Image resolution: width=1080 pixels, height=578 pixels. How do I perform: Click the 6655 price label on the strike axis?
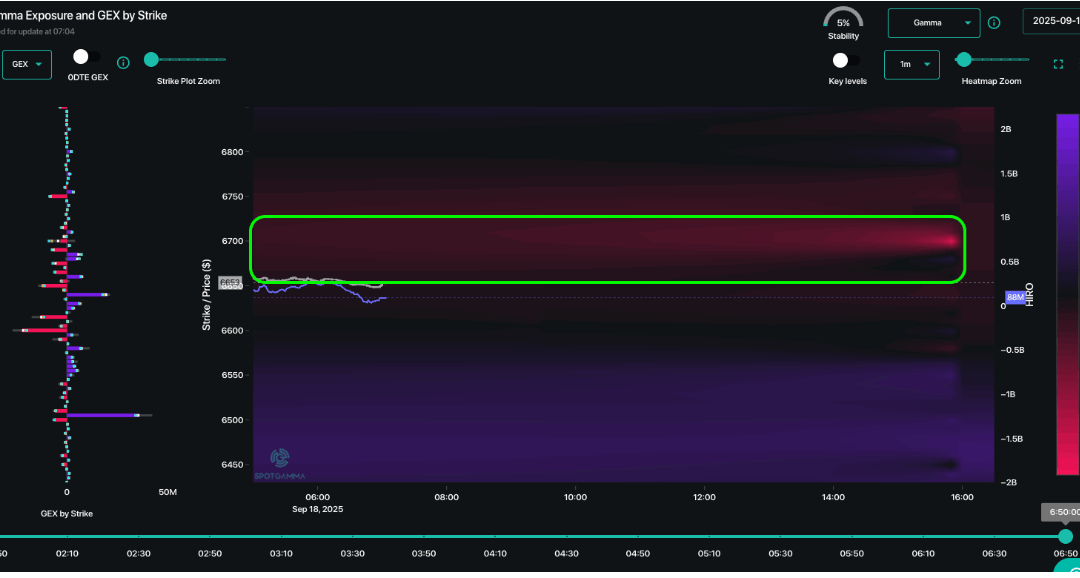[x=229, y=281]
